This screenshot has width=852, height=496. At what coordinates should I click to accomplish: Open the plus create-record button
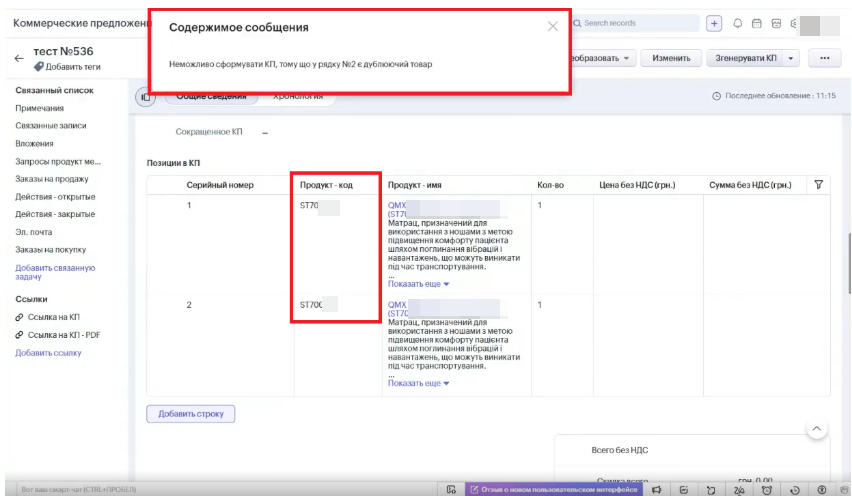coord(714,23)
